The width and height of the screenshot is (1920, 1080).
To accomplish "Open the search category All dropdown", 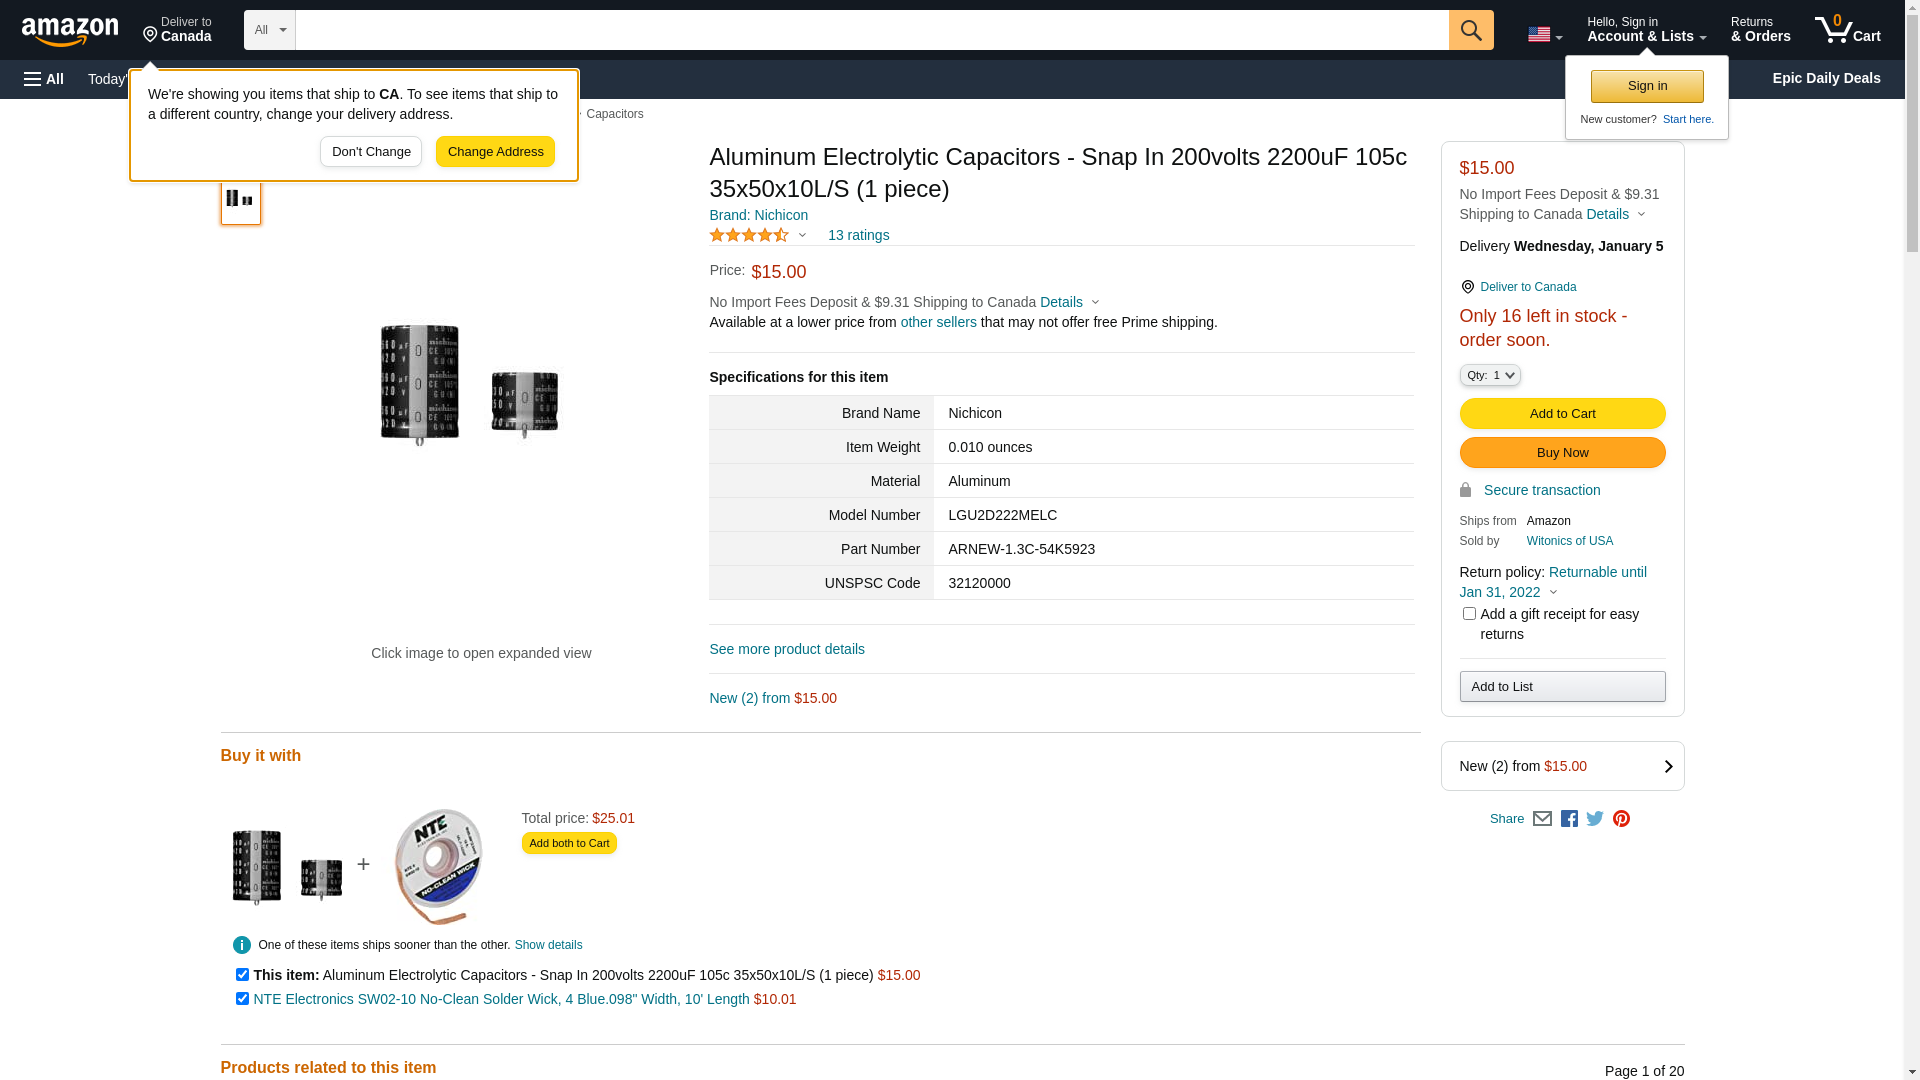I will pyautogui.click(x=270, y=30).
